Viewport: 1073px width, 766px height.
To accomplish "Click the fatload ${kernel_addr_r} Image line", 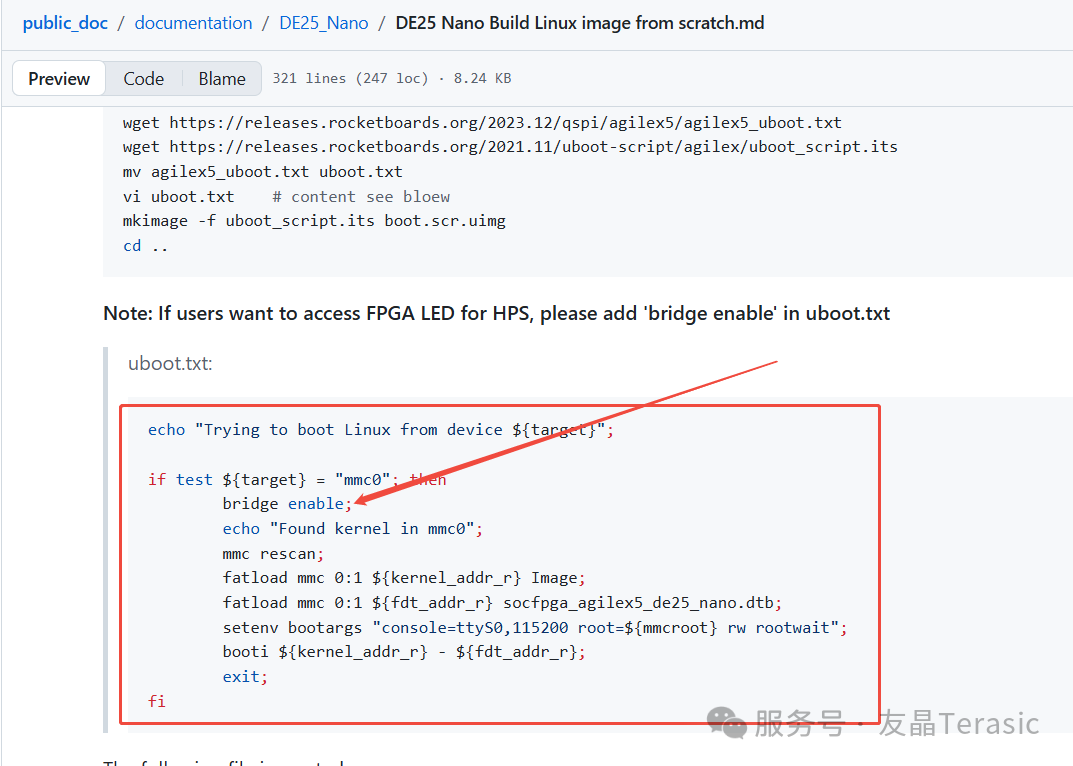I will click(404, 578).
